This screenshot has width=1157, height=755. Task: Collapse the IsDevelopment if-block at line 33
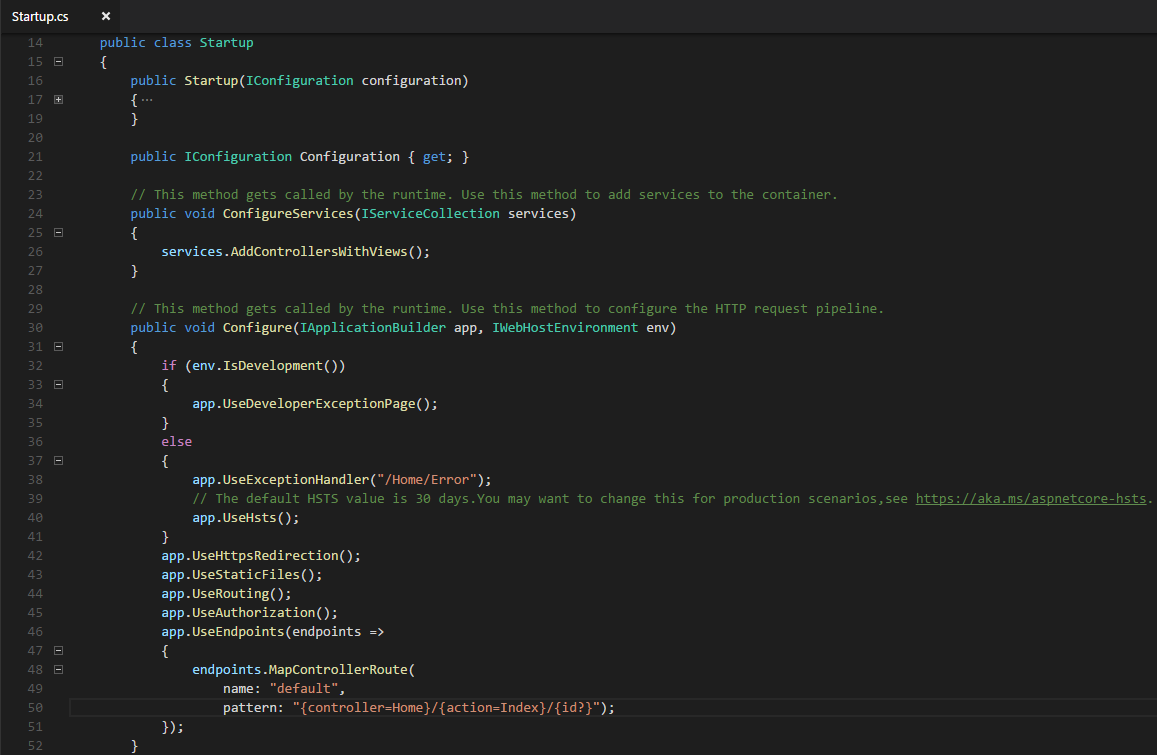(x=58, y=384)
